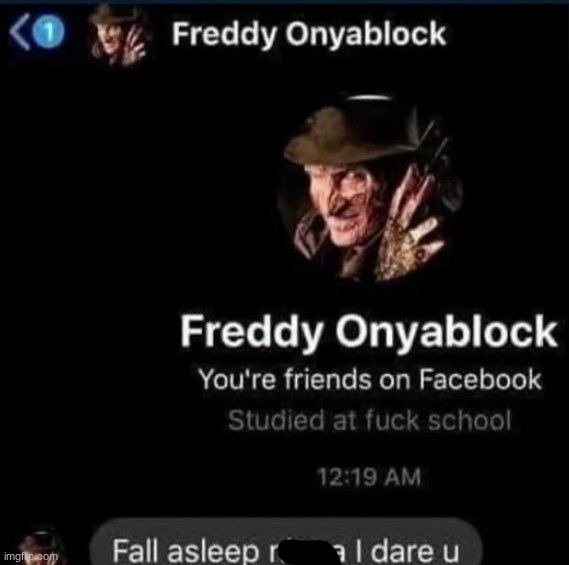Select the "Fall asleep" message bubble
Viewport: 569px width, 565px height.
click(x=286, y=543)
